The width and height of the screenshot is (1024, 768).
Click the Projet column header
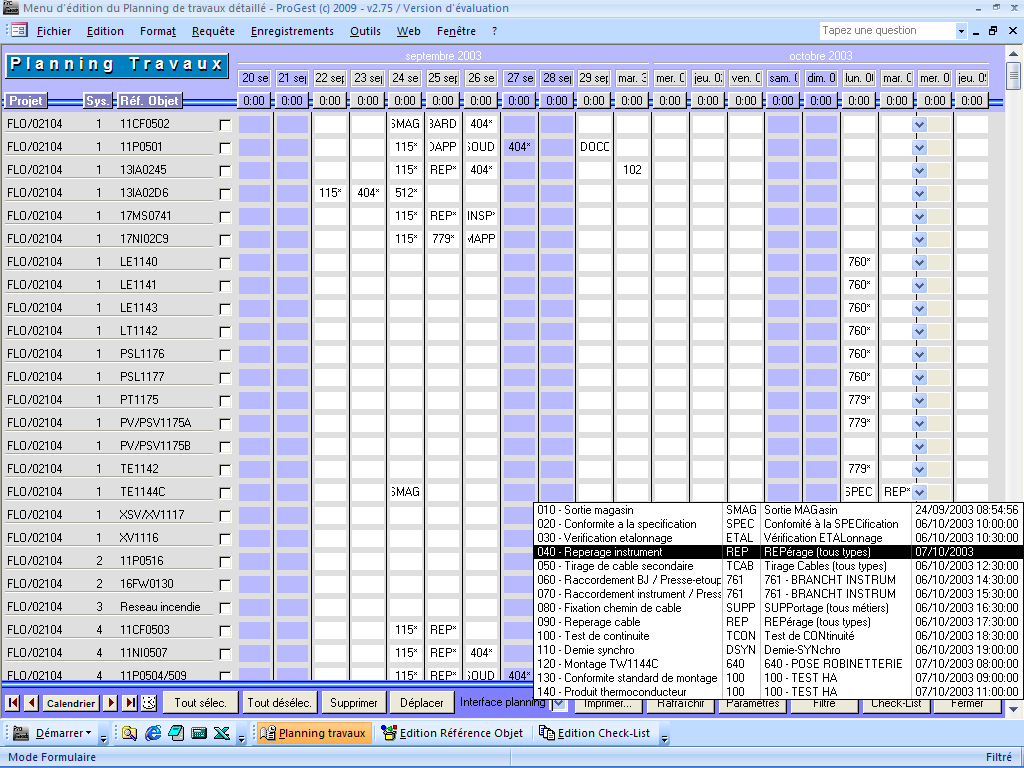[x=25, y=101]
